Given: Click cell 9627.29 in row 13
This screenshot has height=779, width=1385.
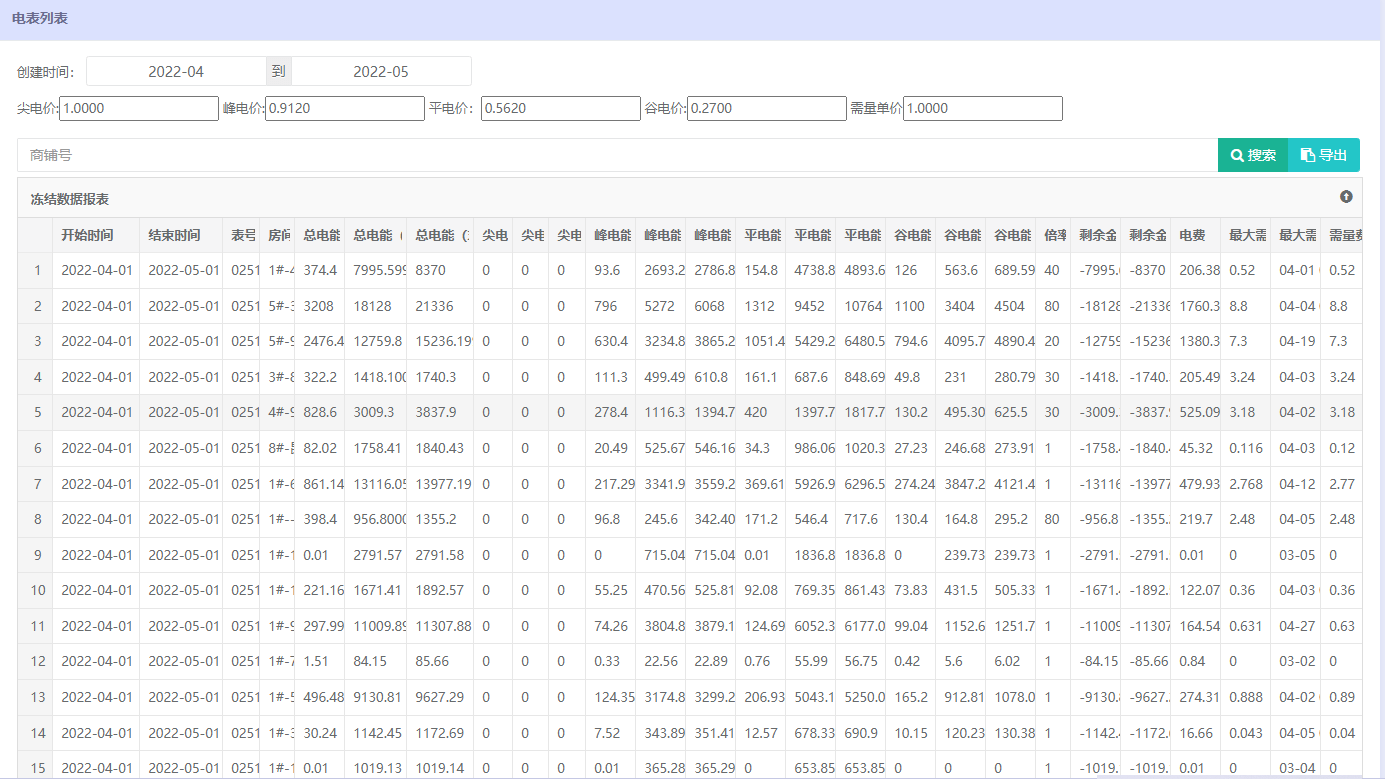Looking at the screenshot, I should 440,697.
